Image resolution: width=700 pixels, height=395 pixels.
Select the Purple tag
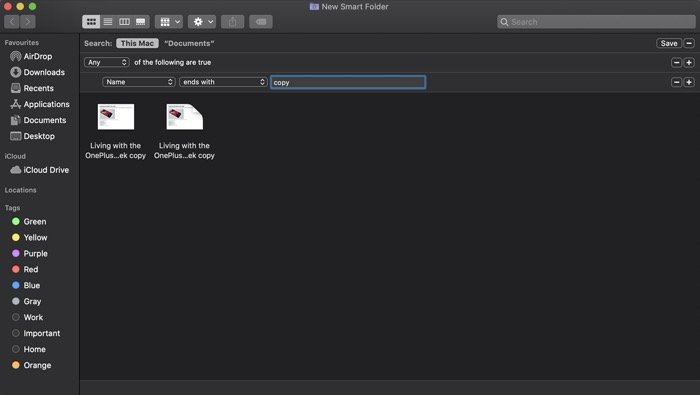[29, 254]
